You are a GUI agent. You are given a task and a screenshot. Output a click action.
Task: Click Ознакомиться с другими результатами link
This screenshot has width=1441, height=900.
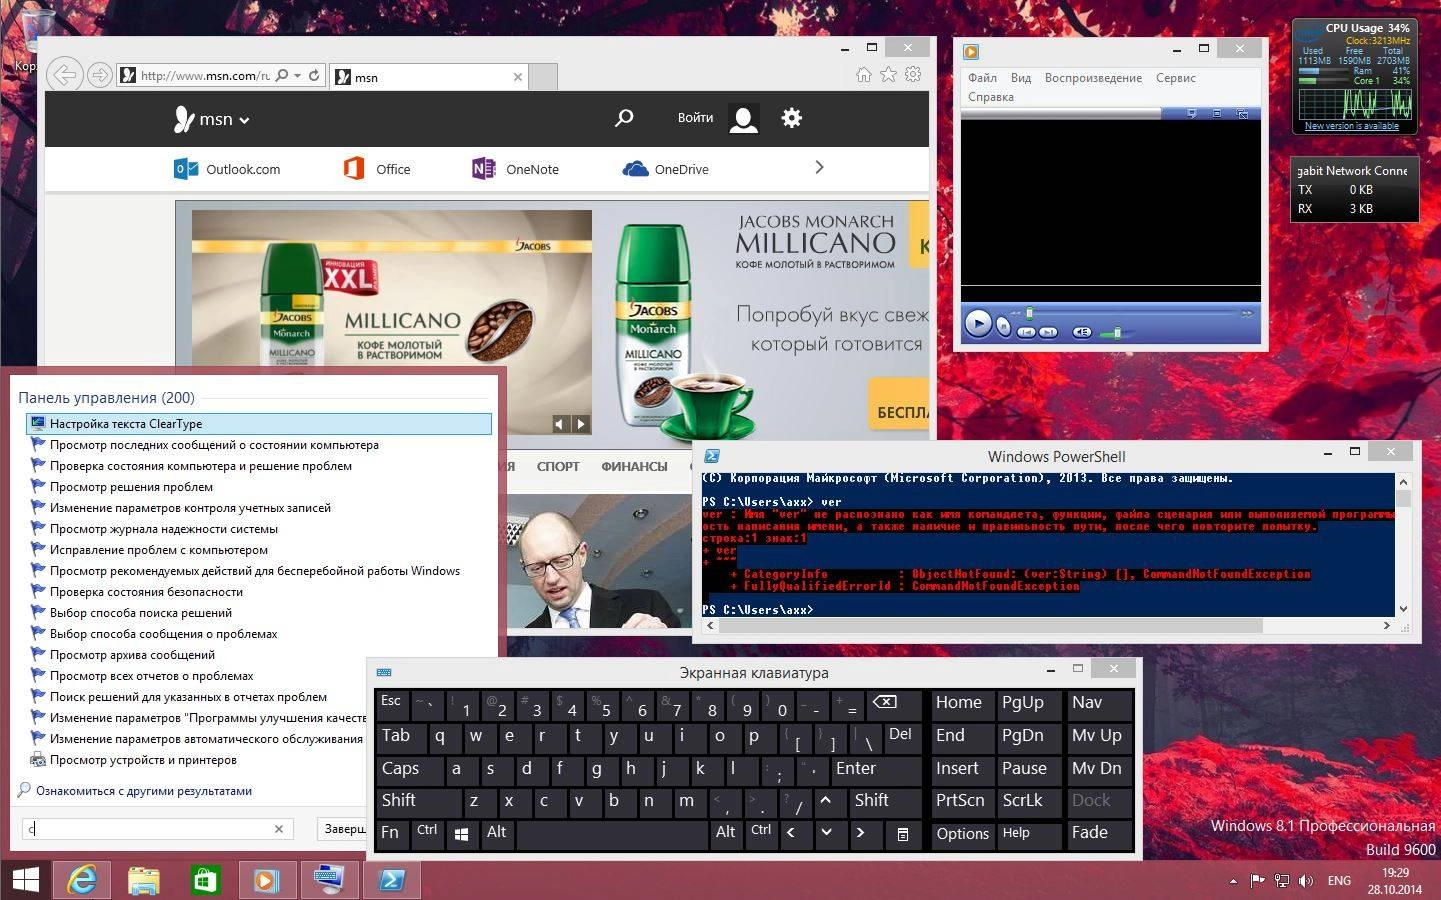pos(144,791)
